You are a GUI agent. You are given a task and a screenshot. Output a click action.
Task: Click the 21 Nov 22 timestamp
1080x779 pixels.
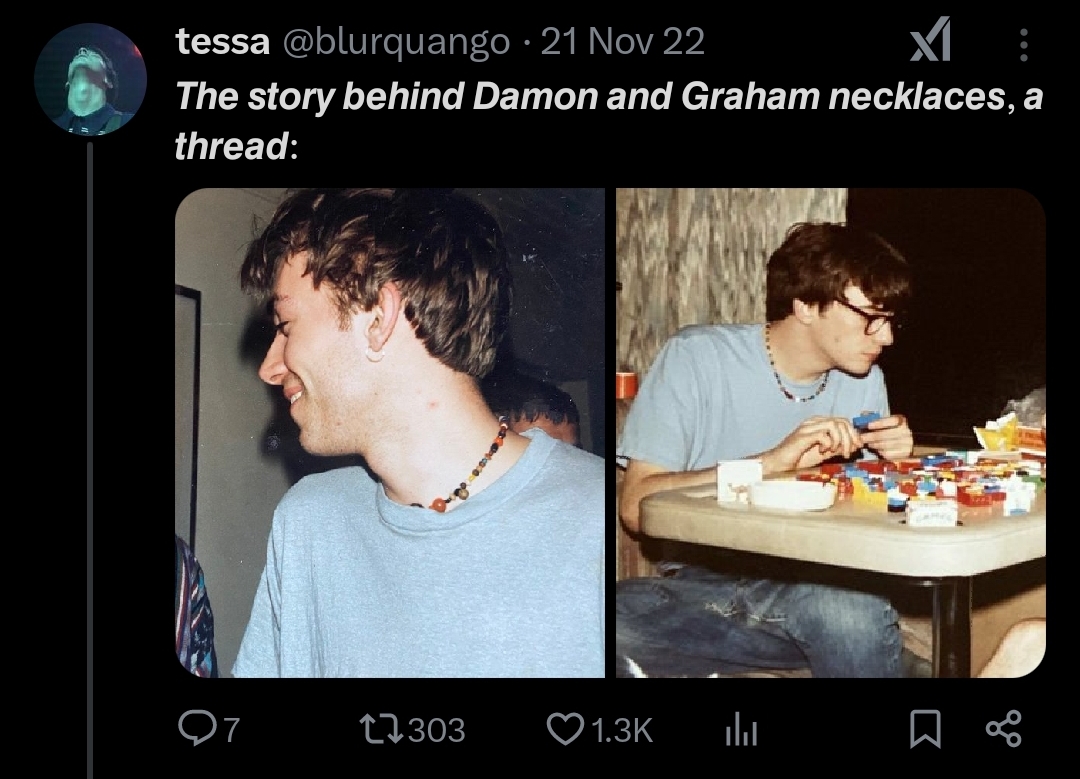623,42
